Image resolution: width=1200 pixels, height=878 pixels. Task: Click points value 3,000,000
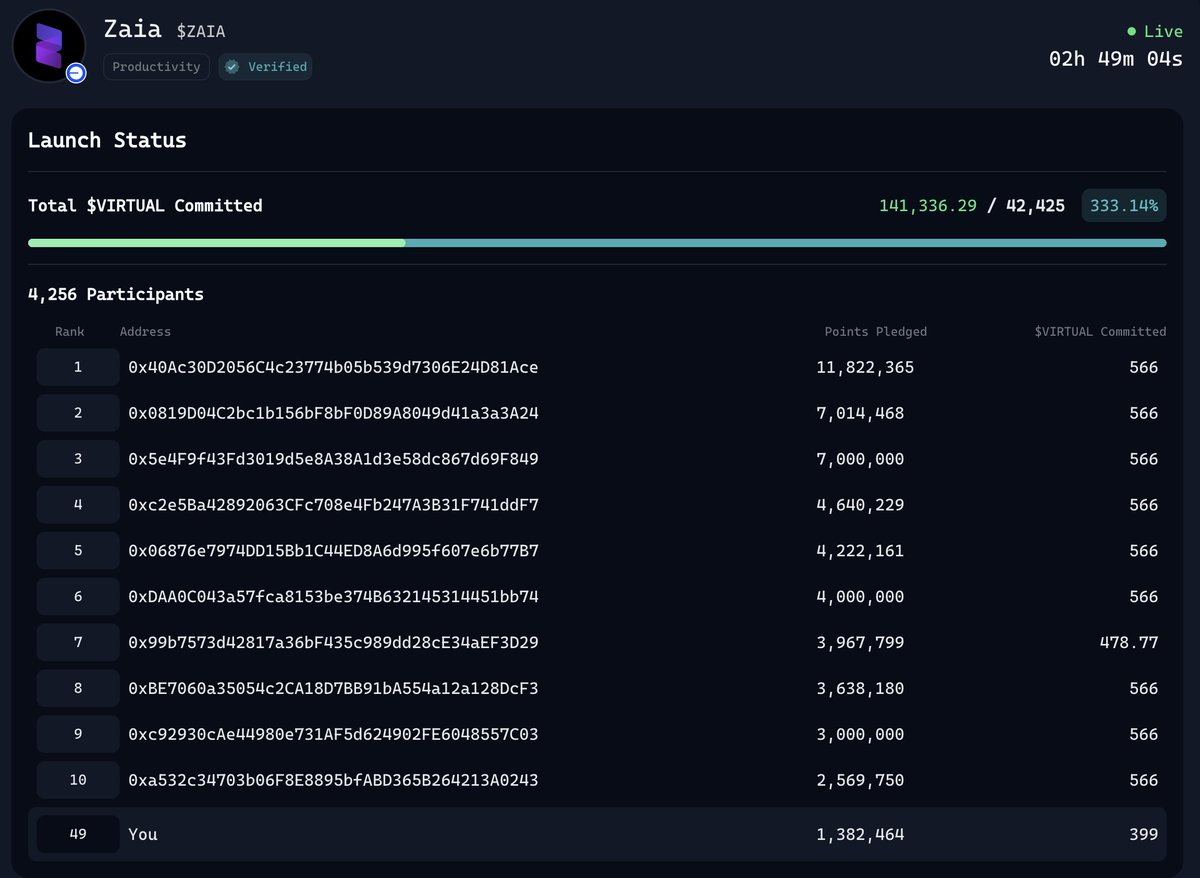tap(860, 735)
